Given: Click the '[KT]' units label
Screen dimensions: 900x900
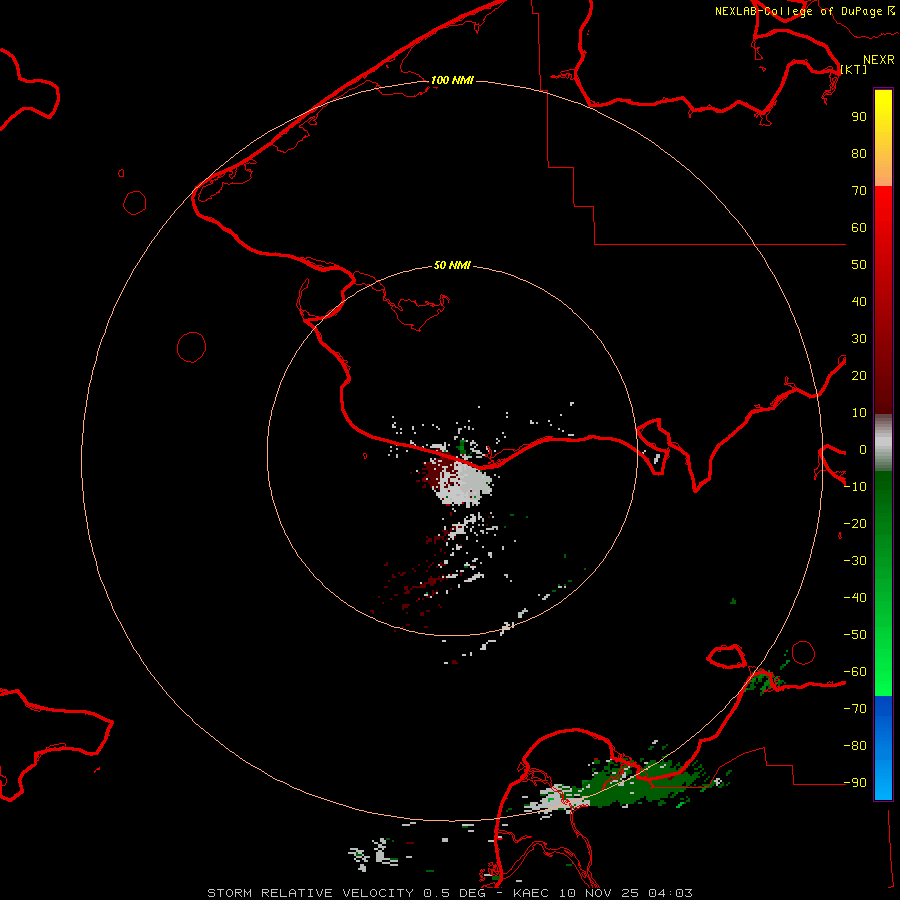Looking at the screenshot, I should 853,69.
